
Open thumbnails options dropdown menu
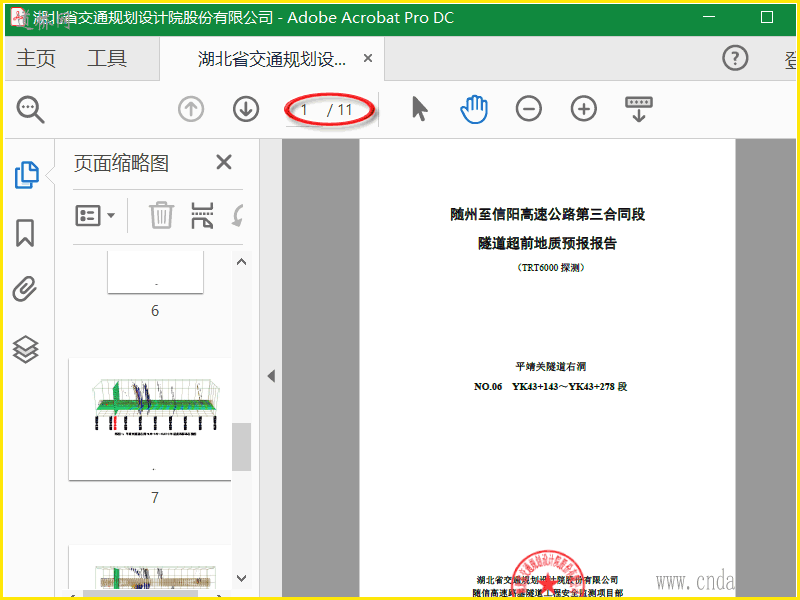[x=95, y=216]
